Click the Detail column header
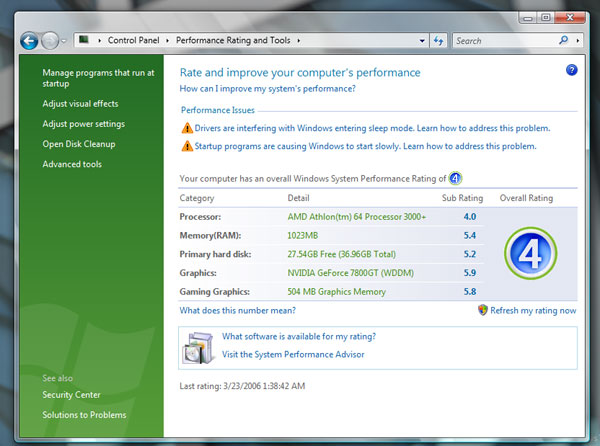This screenshot has height=446, width=600. 298,198
